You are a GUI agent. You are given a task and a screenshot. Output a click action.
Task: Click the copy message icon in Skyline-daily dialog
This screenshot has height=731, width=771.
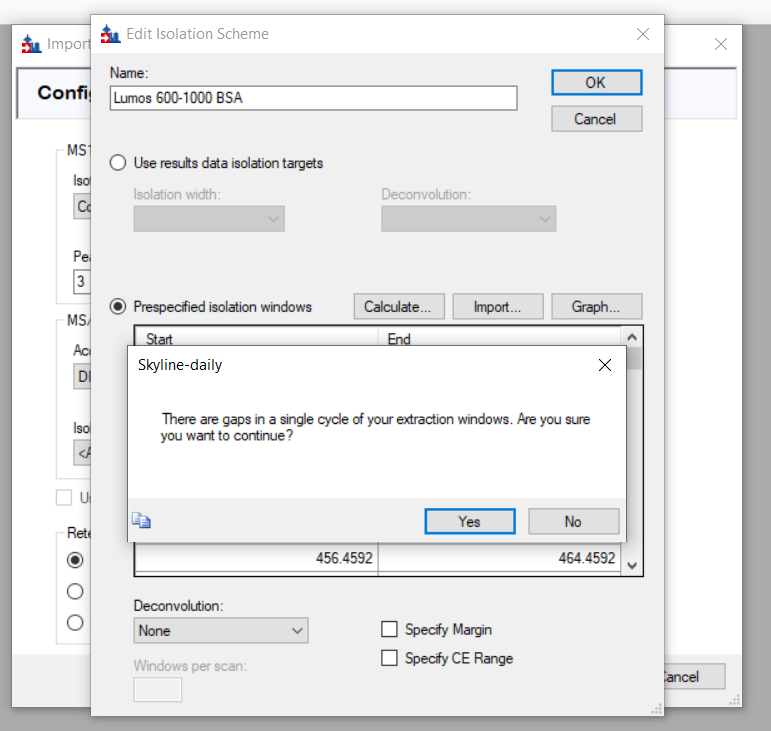point(141,520)
